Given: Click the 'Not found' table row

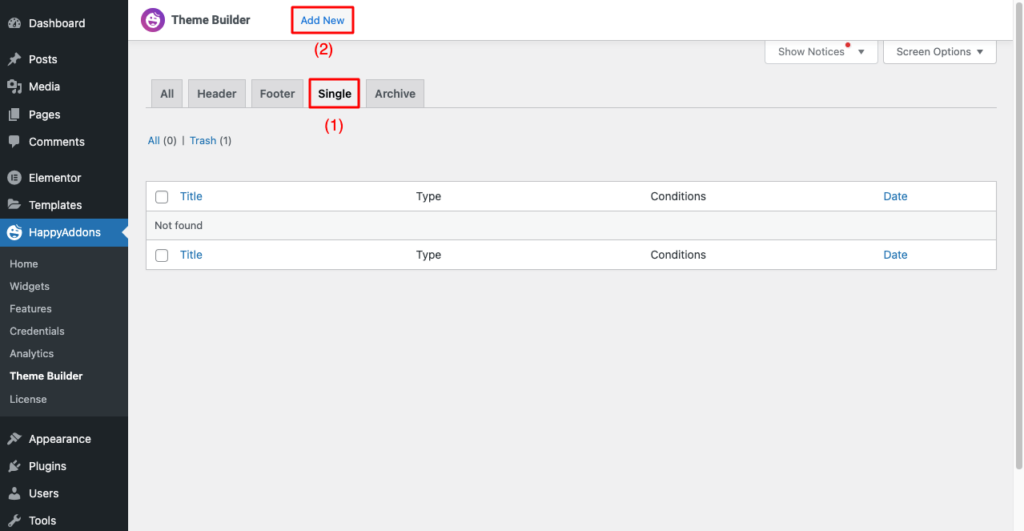Looking at the screenshot, I should pos(571,225).
